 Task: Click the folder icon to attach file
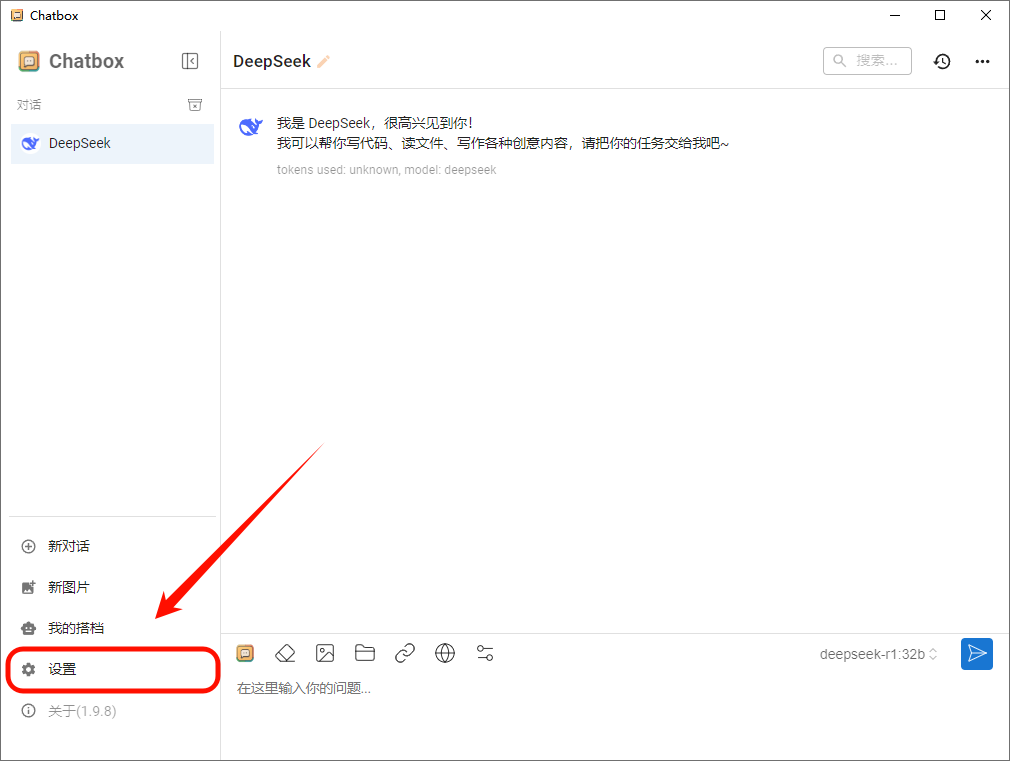pos(365,653)
